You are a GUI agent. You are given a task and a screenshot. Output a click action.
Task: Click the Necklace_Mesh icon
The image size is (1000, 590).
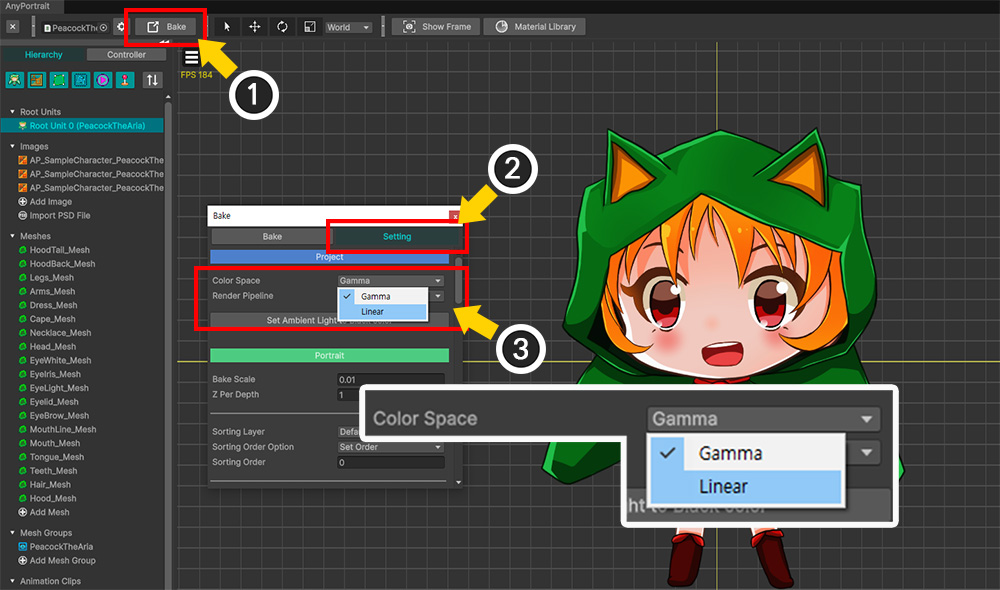[23, 333]
